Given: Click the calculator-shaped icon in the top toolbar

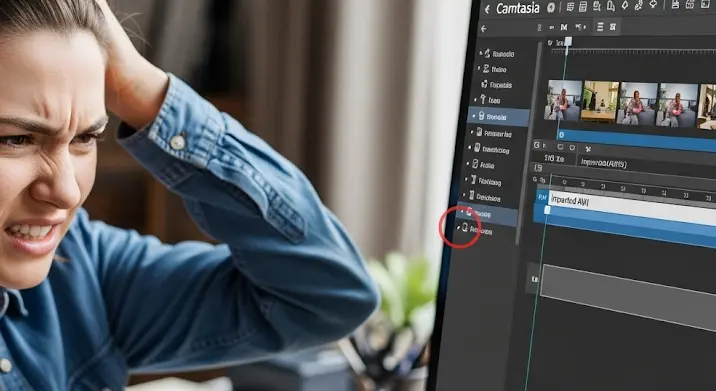Looking at the screenshot, I should coord(583,6).
